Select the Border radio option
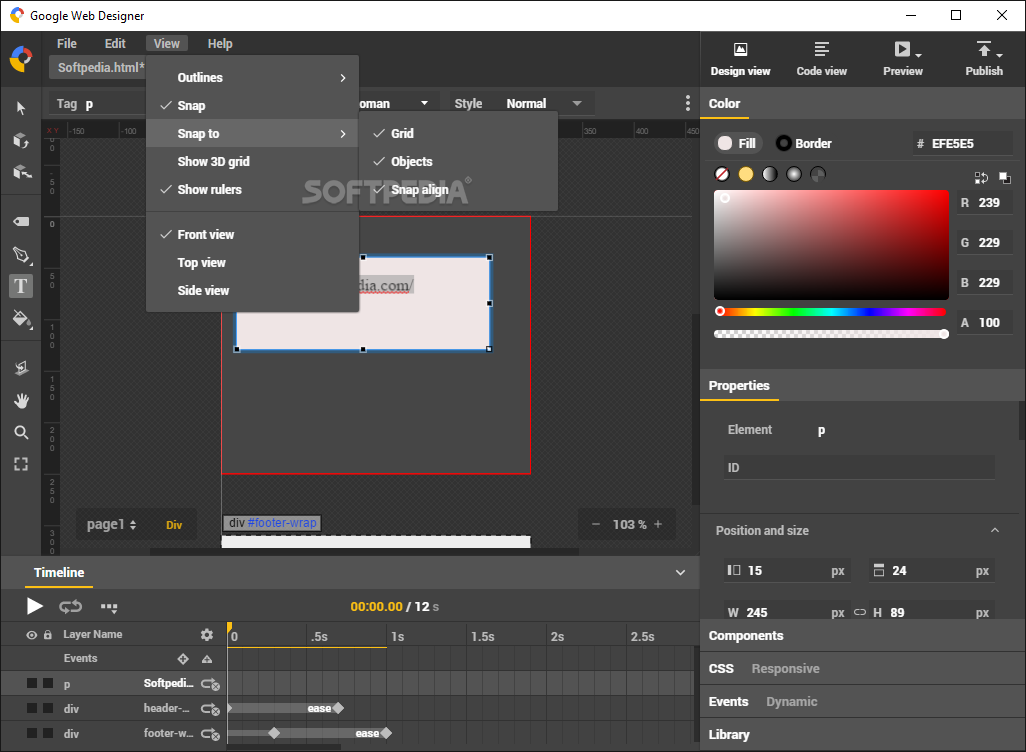This screenshot has width=1026, height=752. coord(804,143)
